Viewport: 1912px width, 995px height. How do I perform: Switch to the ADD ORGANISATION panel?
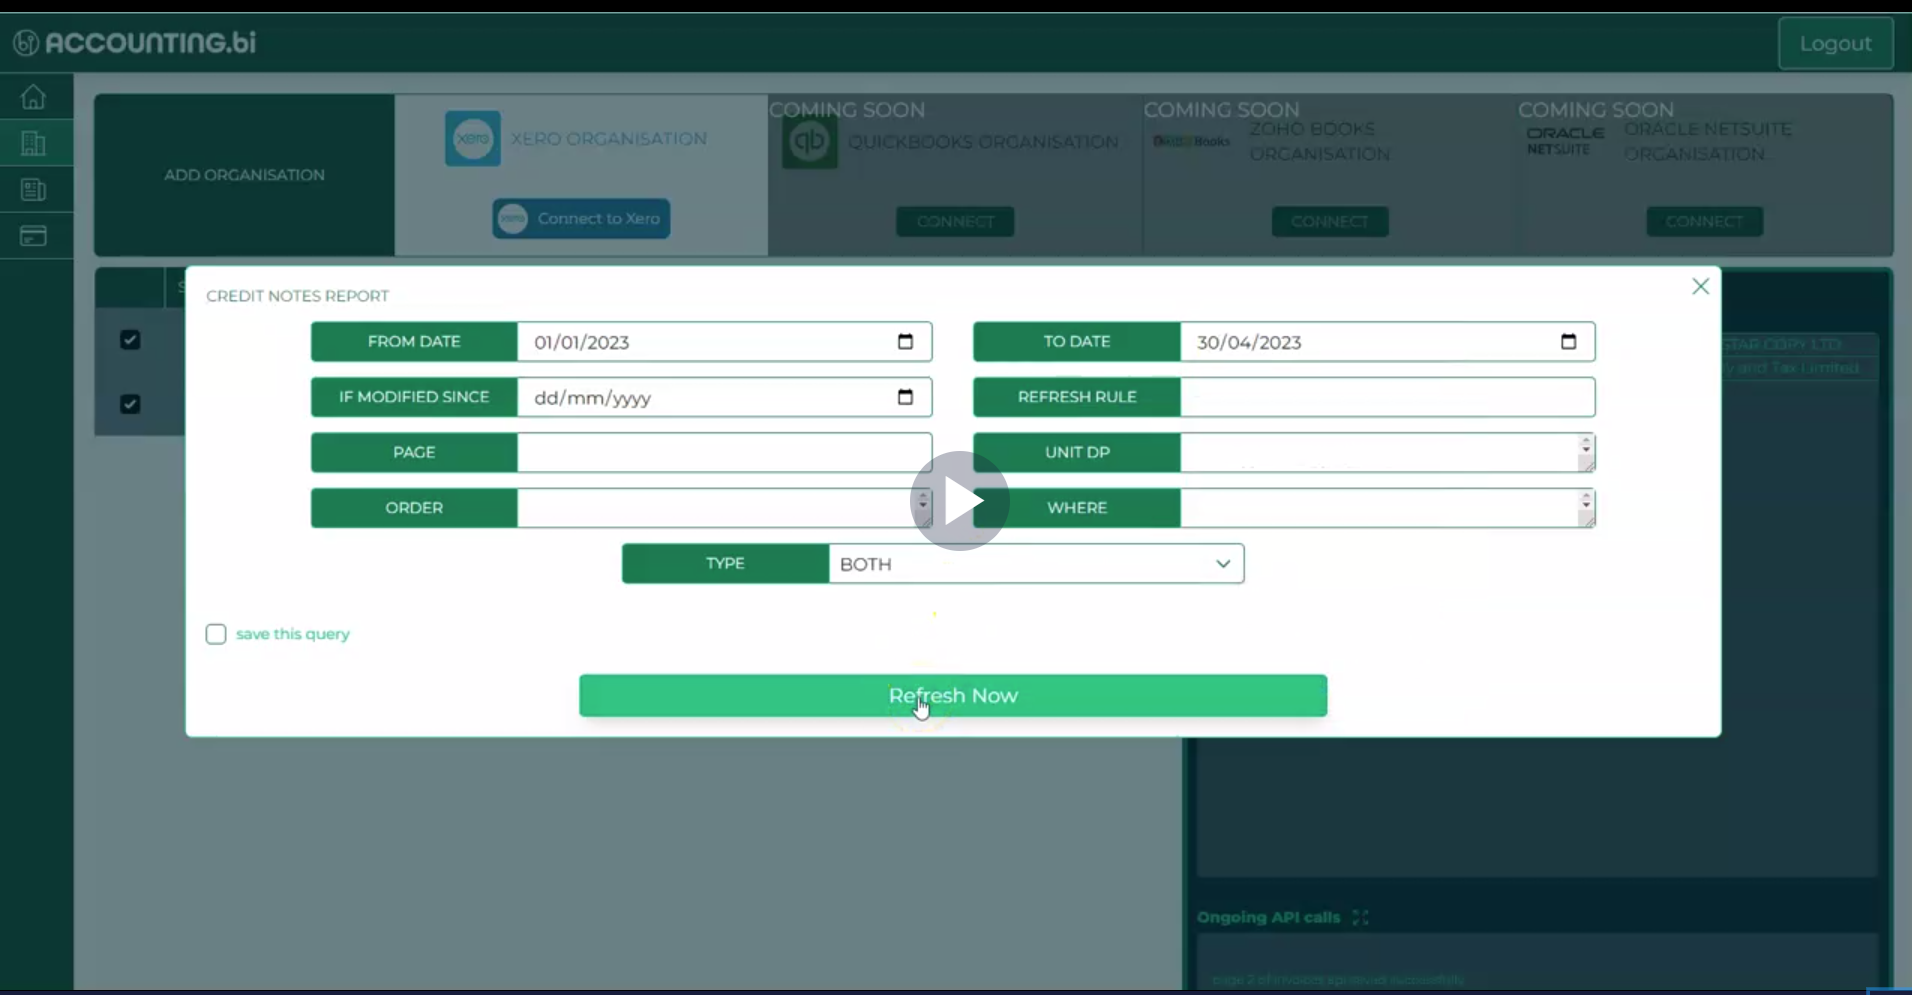(244, 174)
